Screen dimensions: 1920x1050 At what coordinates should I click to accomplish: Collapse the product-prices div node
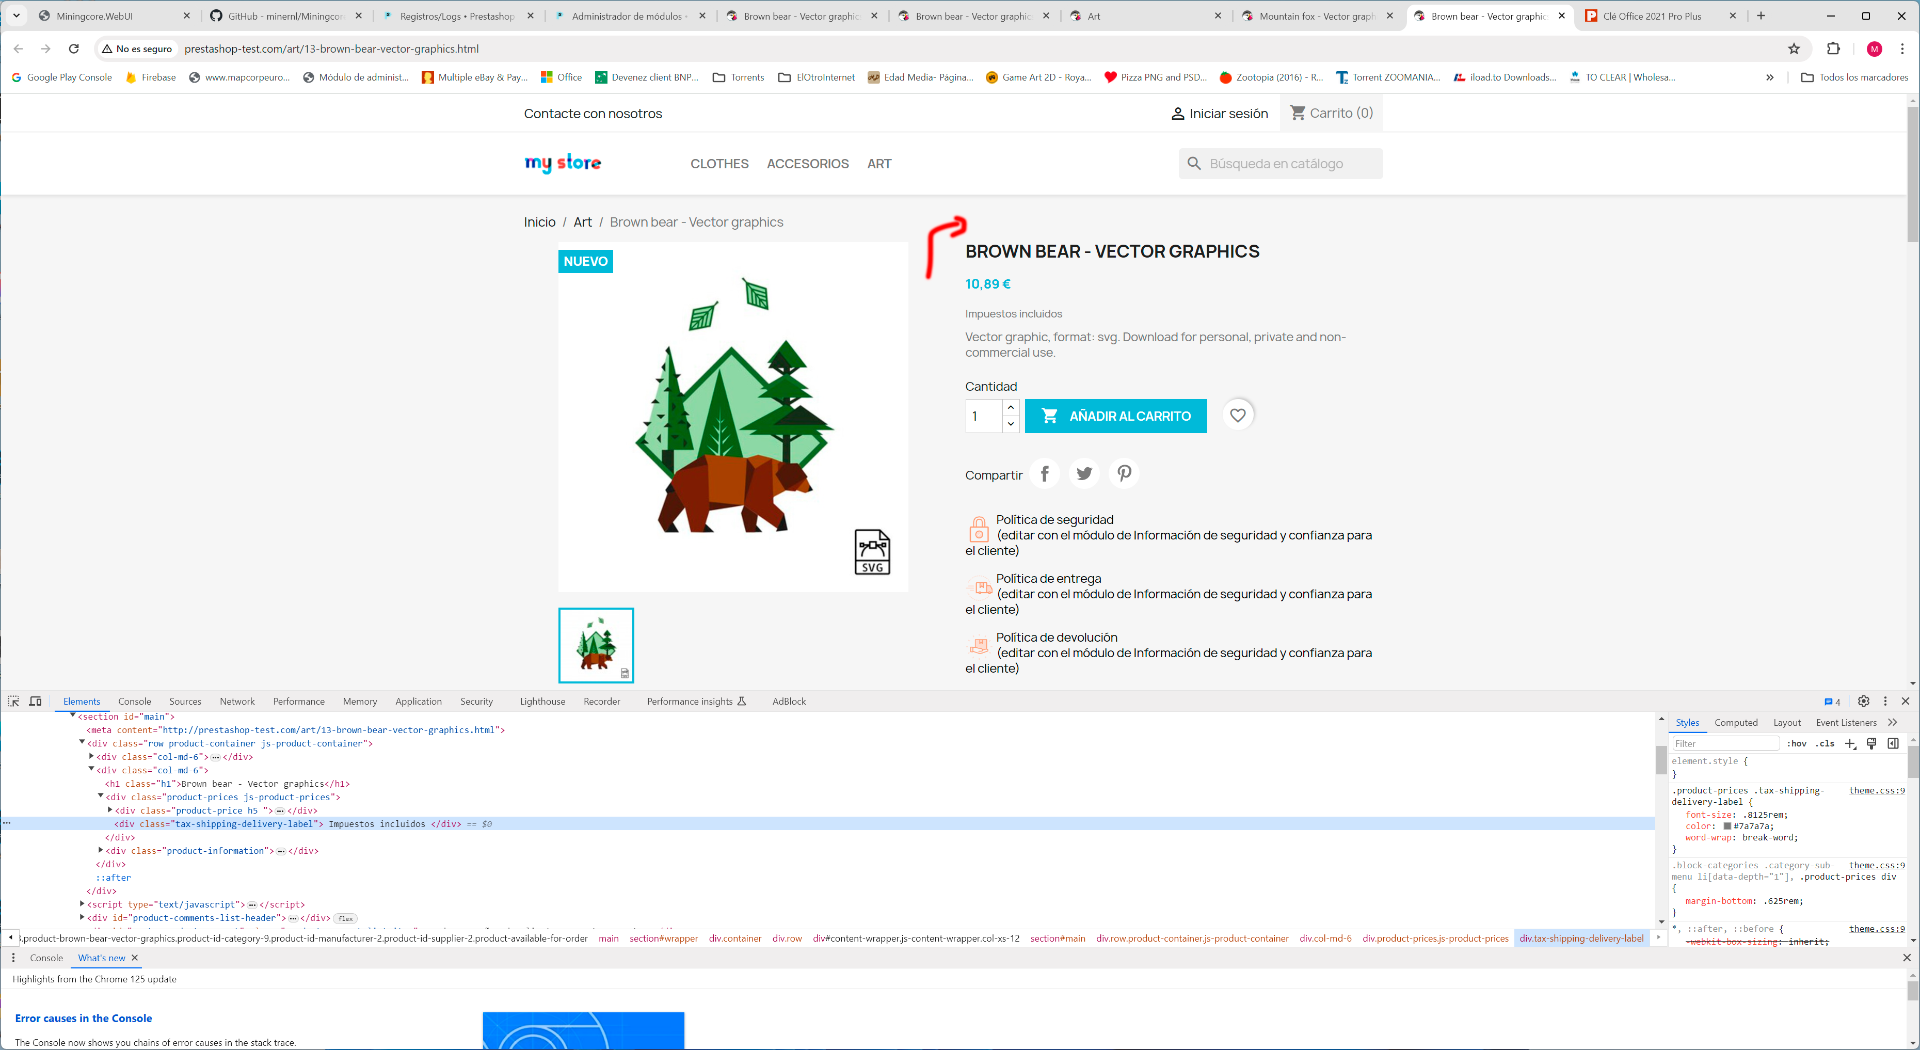[100, 797]
